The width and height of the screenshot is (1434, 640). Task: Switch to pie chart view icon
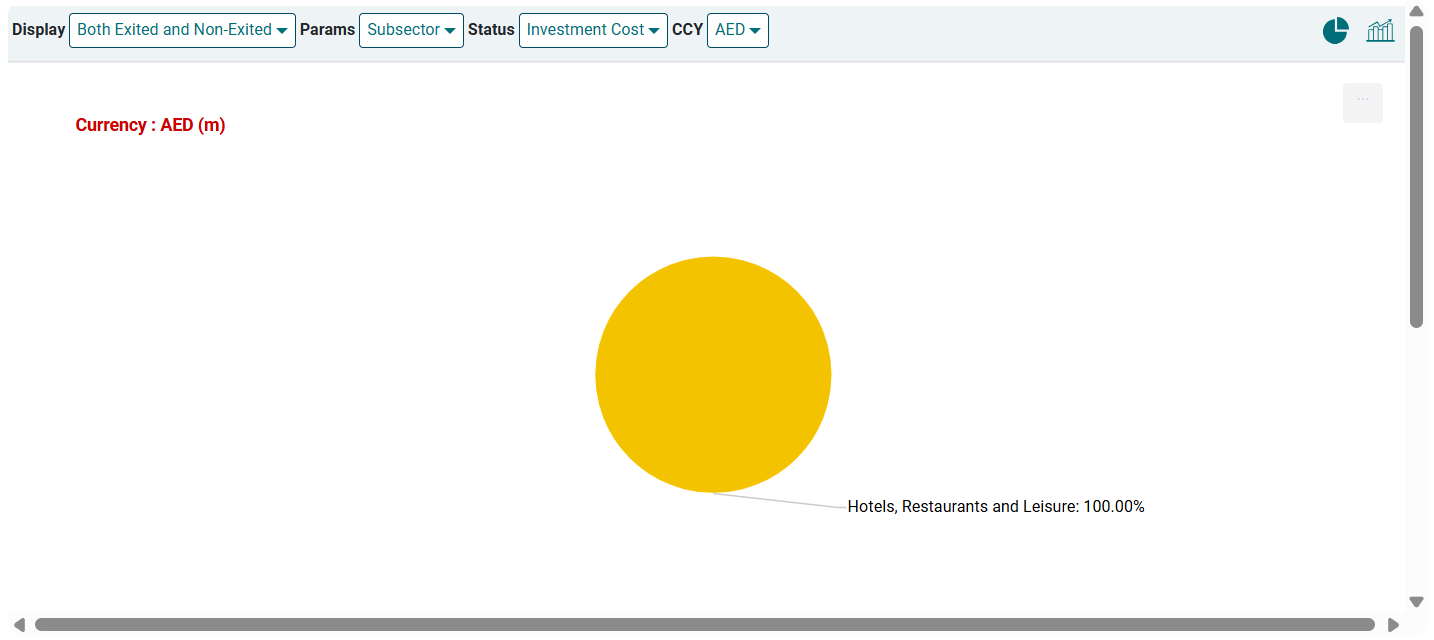pyautogui.click(x=1335, y=31)
